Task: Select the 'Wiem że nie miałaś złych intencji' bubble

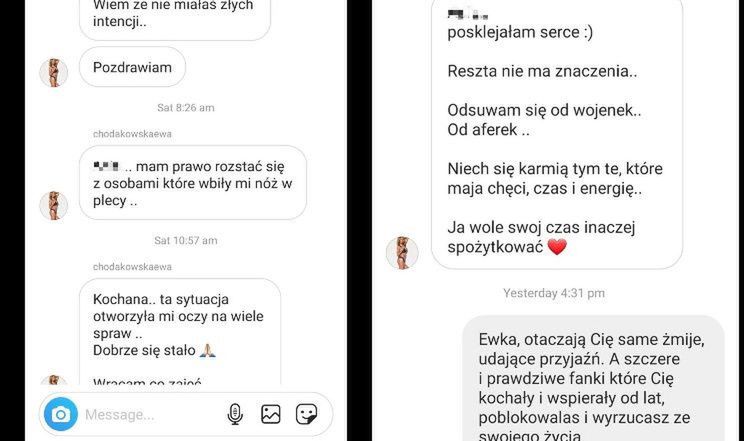Action: click(175, 20)
